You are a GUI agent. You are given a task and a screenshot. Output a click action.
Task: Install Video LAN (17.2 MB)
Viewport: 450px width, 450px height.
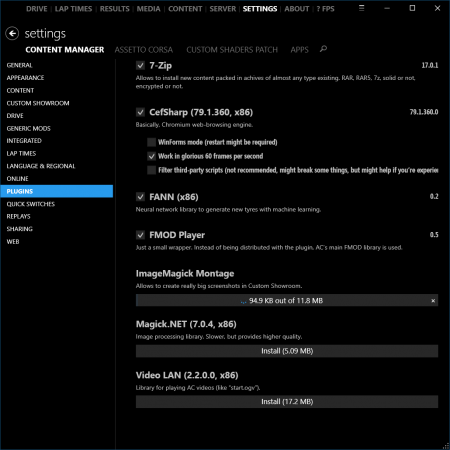(x=287, y=402)
